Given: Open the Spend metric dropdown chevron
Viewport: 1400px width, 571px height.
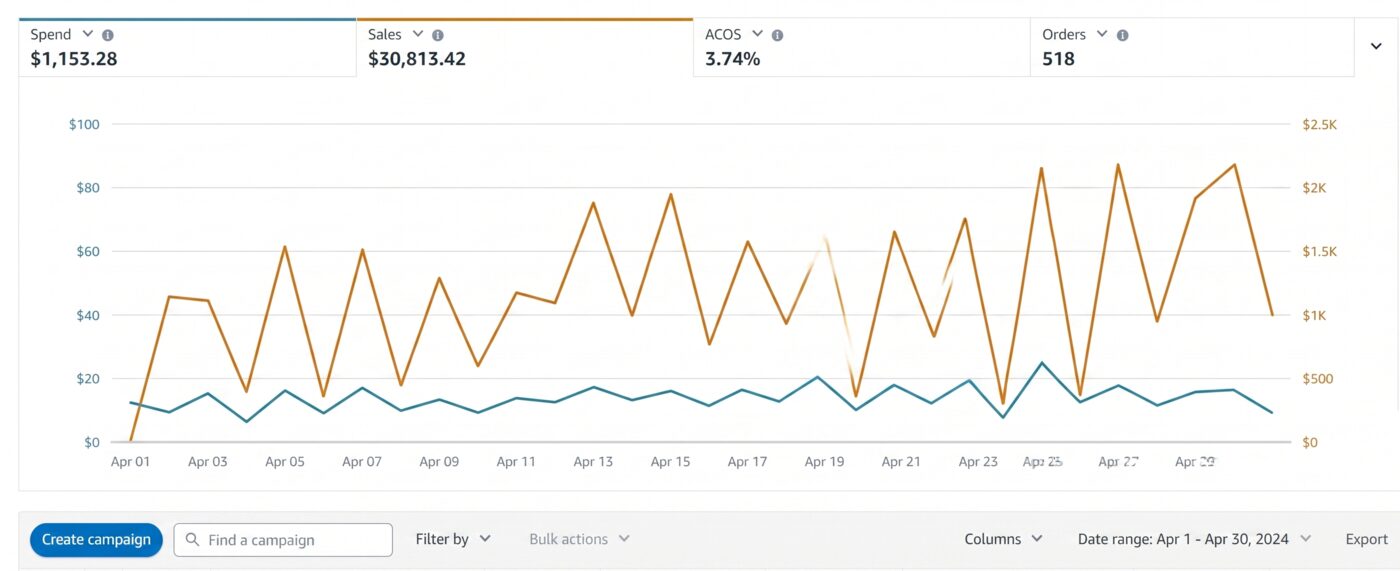Looking at the screenshot, I should pyautogui.click(x=87, y=34).
